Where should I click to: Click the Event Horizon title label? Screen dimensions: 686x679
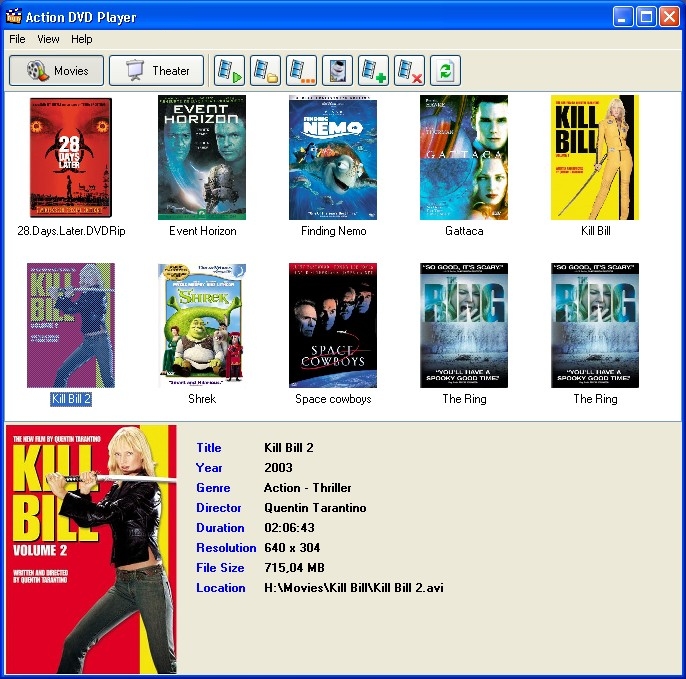tap(203, 231)
